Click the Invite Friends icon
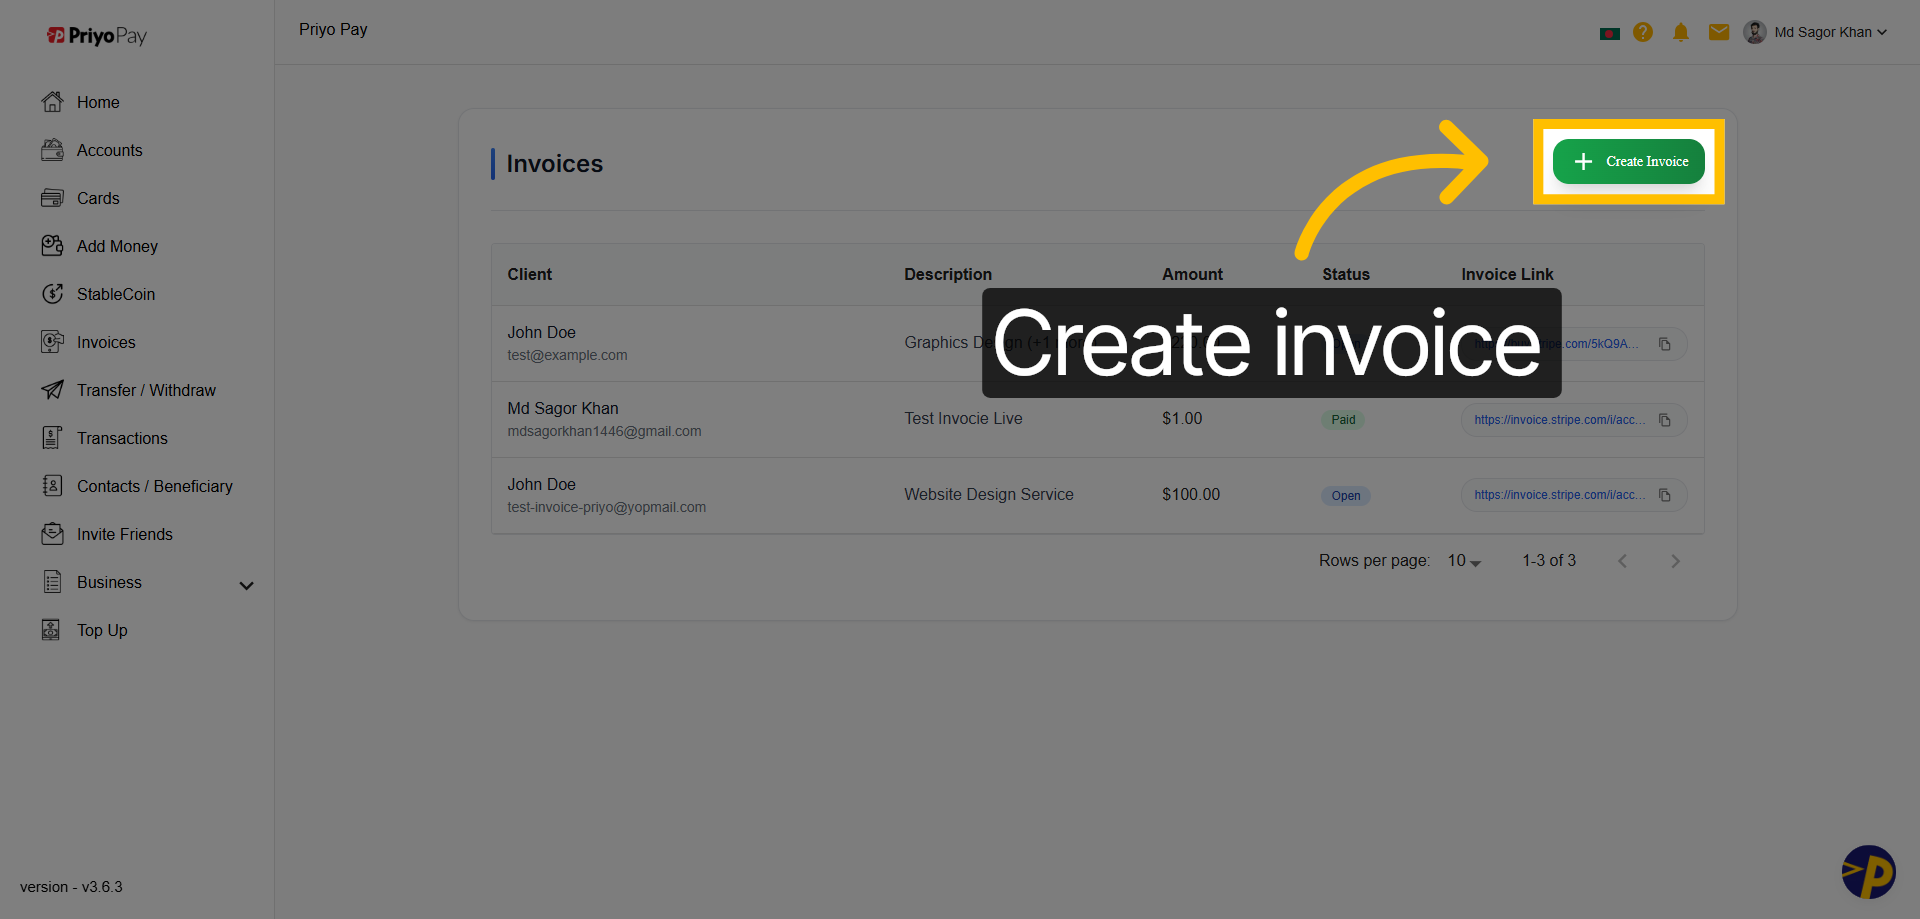Screen dimensions: 1920x919 54,534
